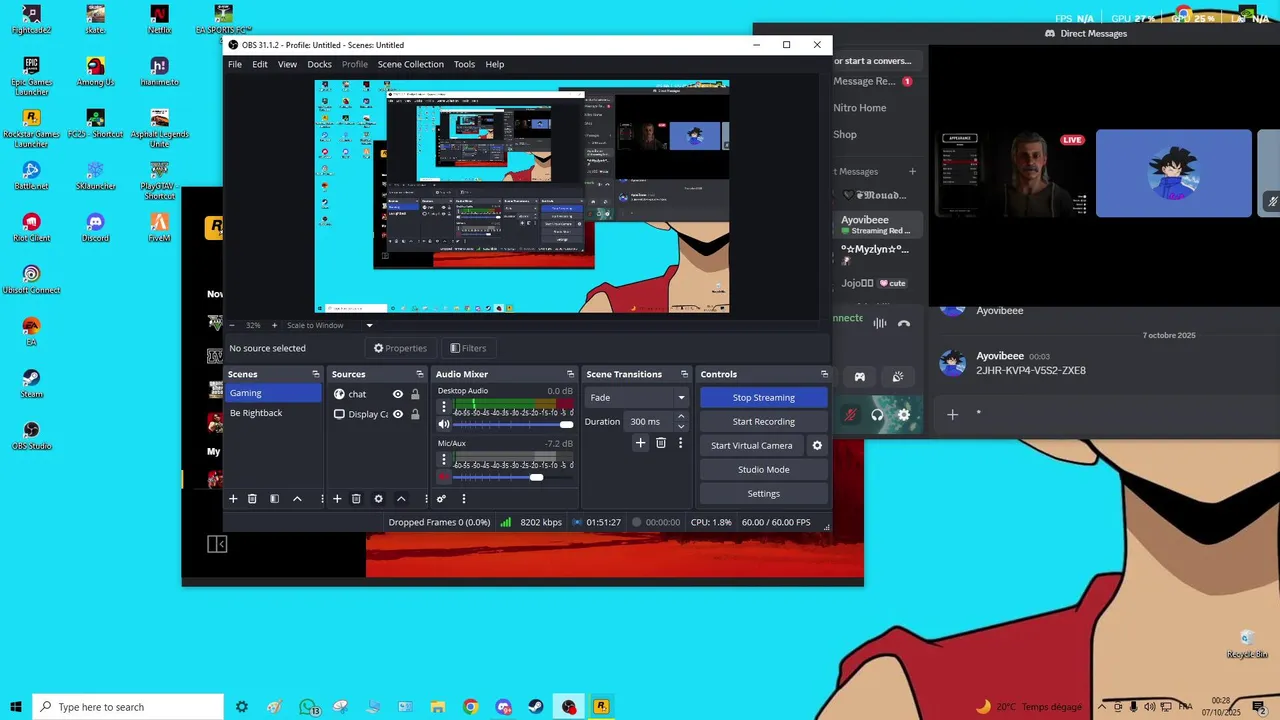The image size is (1280, 720).
Task: Open Nitro Home in Discord
Action: (860, 108)
